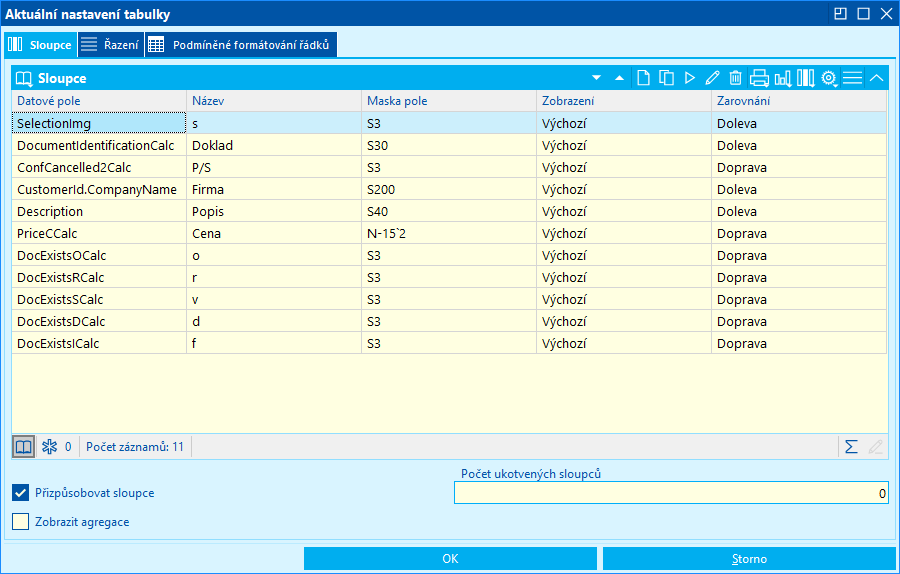Copy the column with the duplicate icon
The height and width of the screenshot is (574, 900).
pyautogui.click(x=666, y=78)
